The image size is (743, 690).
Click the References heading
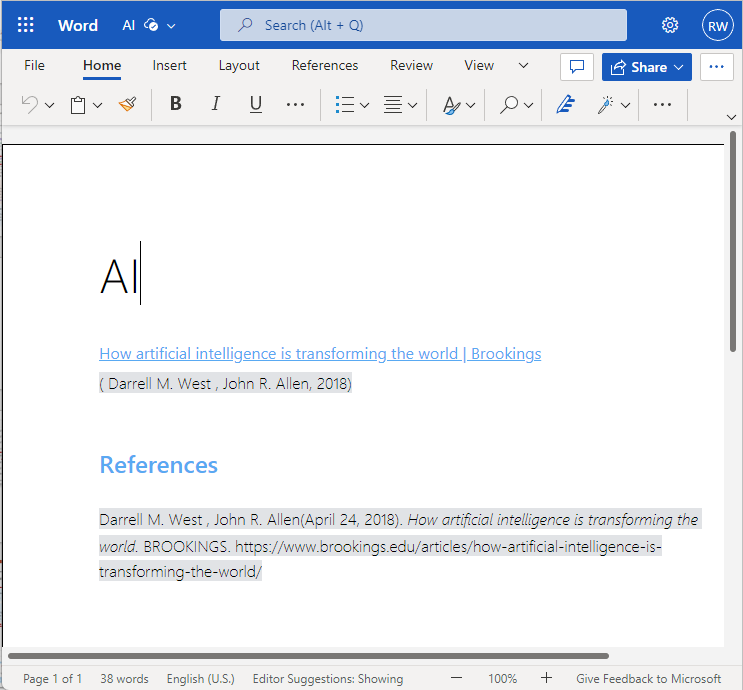(x=158, y=465)
